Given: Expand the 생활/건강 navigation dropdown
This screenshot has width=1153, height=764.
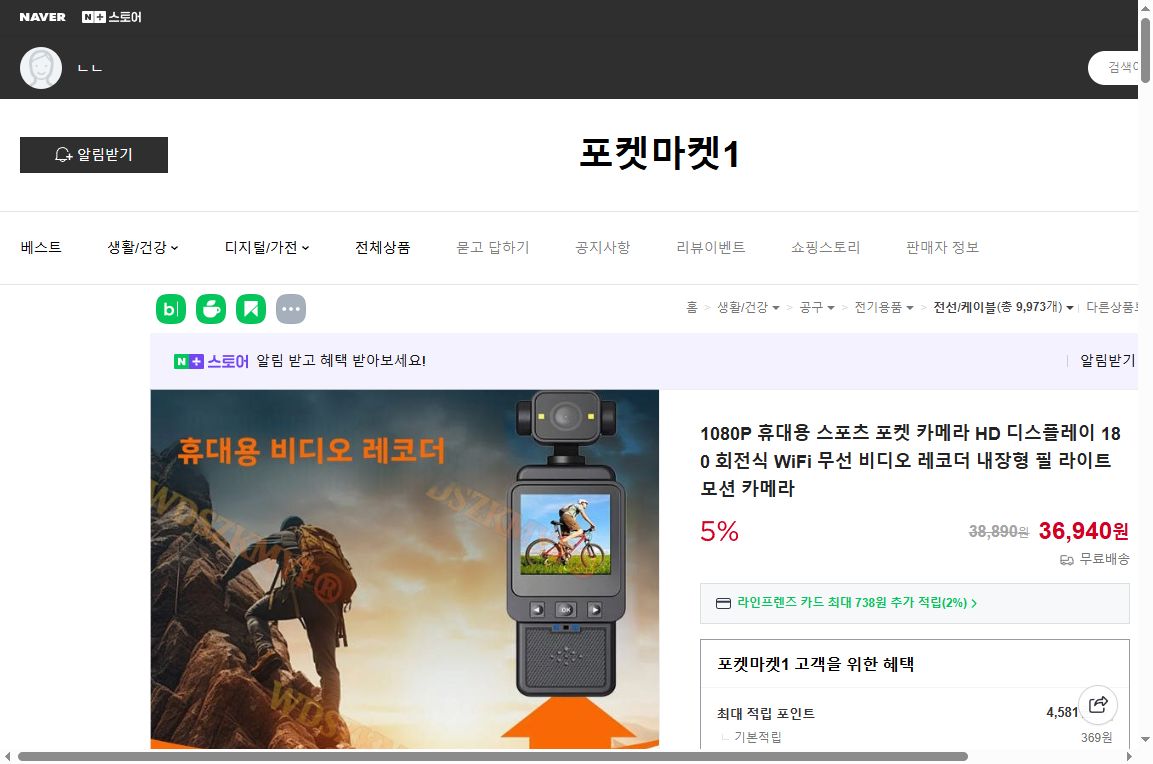Looking at the screenshot, I should tap(143, 247).
